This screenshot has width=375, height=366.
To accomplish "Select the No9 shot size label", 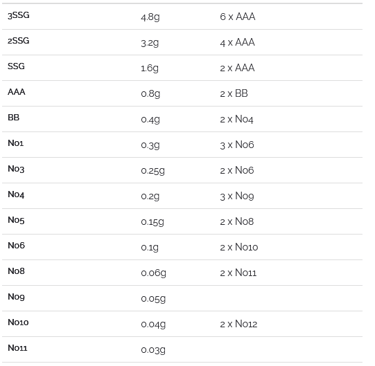I will click(x=16, y=297).
